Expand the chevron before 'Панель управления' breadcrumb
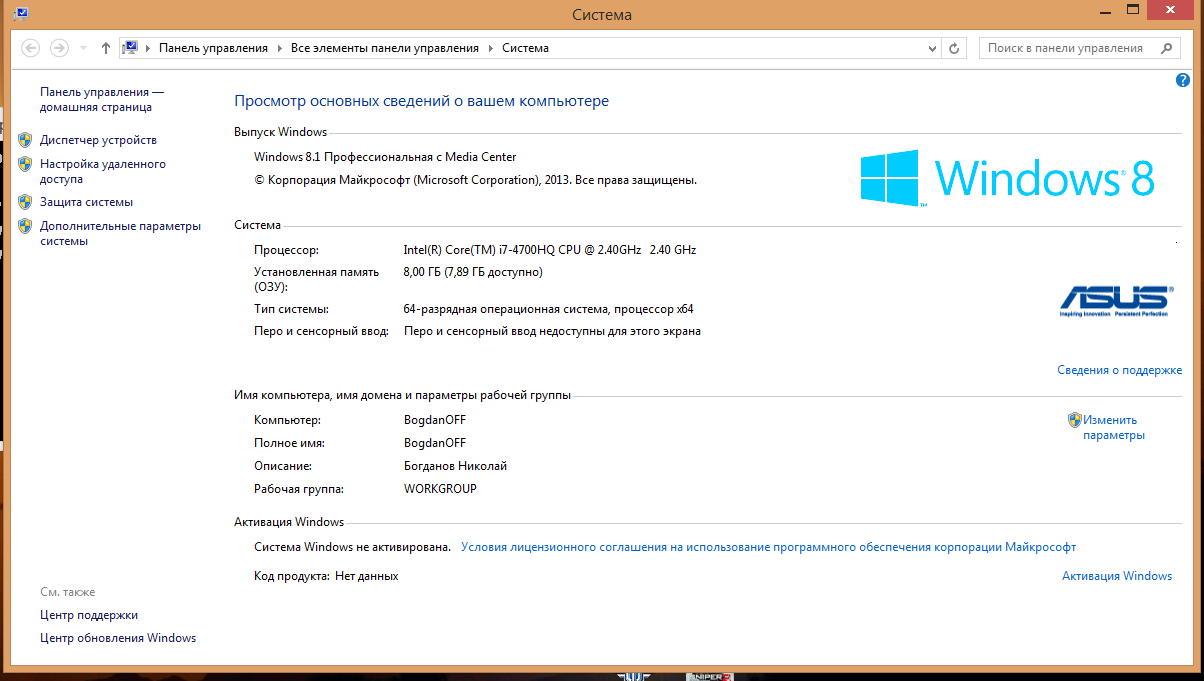 (x=149, y=48)
